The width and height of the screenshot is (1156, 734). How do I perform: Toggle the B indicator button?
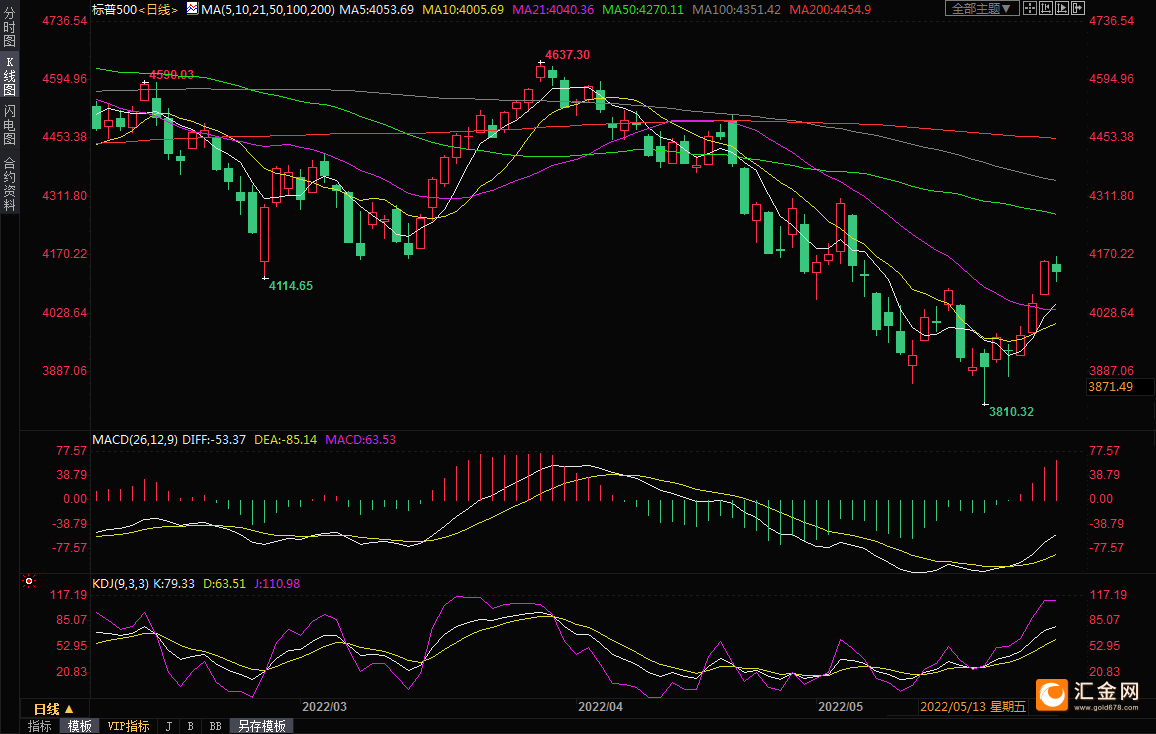(x=191, y=726)
